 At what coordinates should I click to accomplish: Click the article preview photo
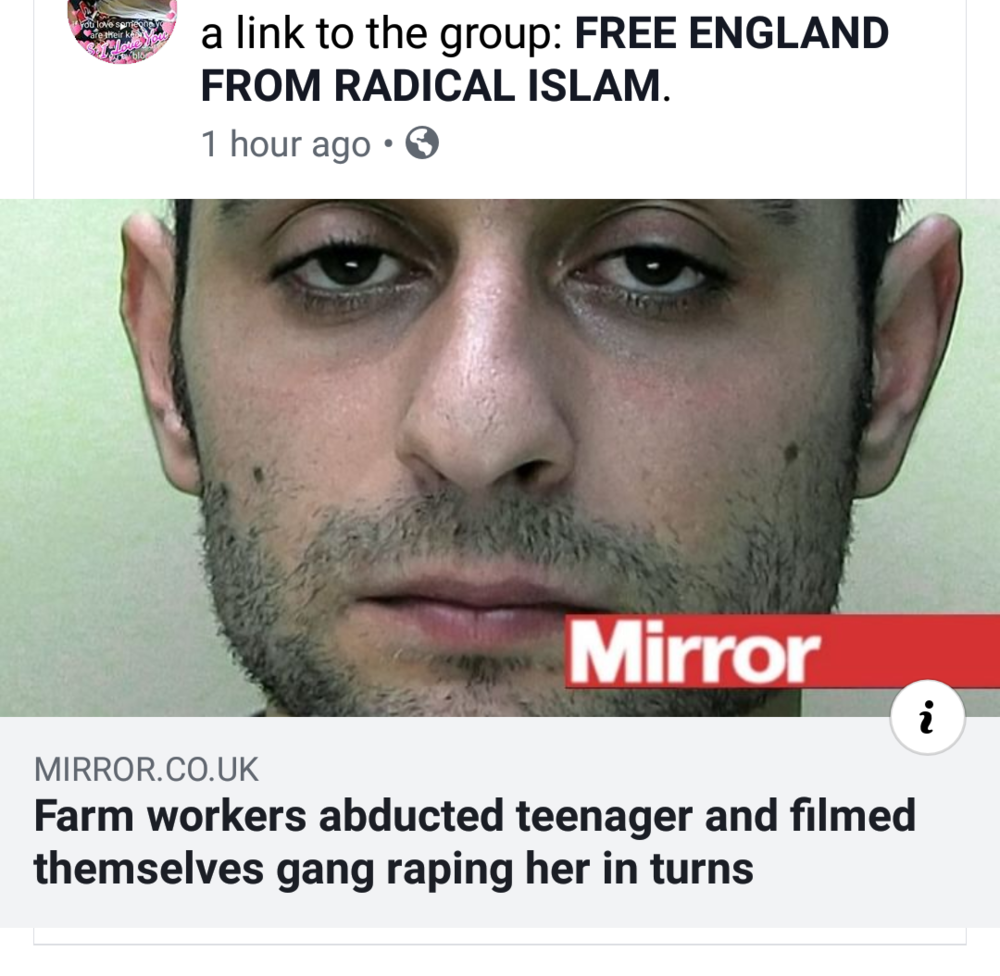(500, 457)
